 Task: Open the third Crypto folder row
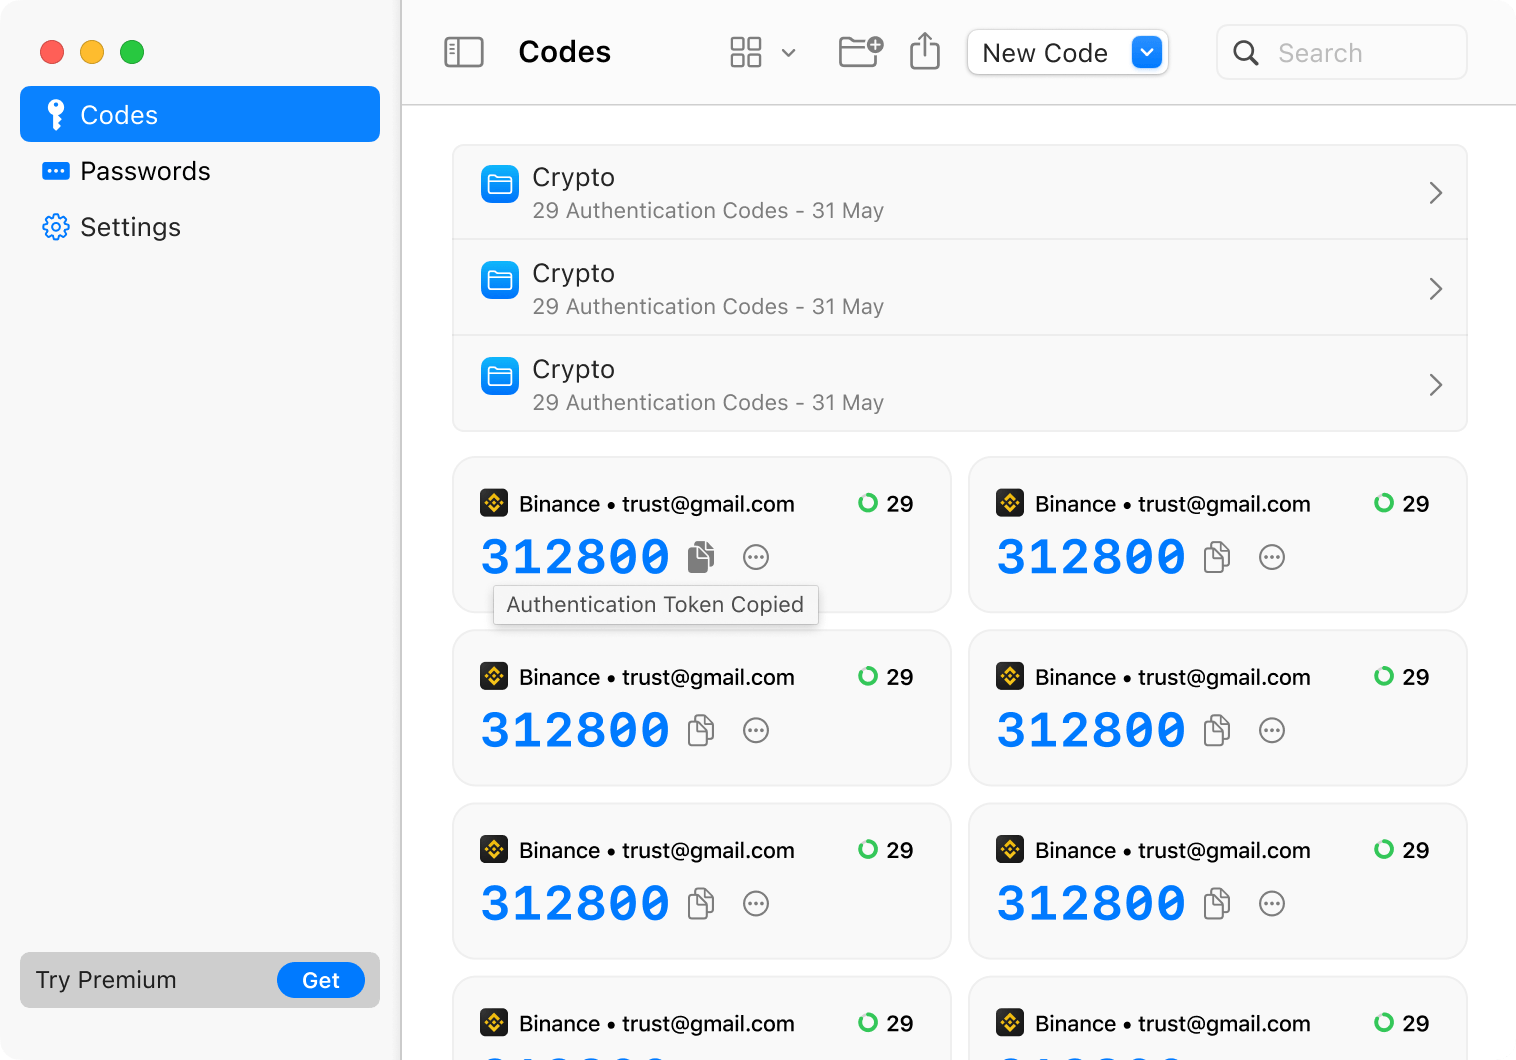click(x=960, y=384)
